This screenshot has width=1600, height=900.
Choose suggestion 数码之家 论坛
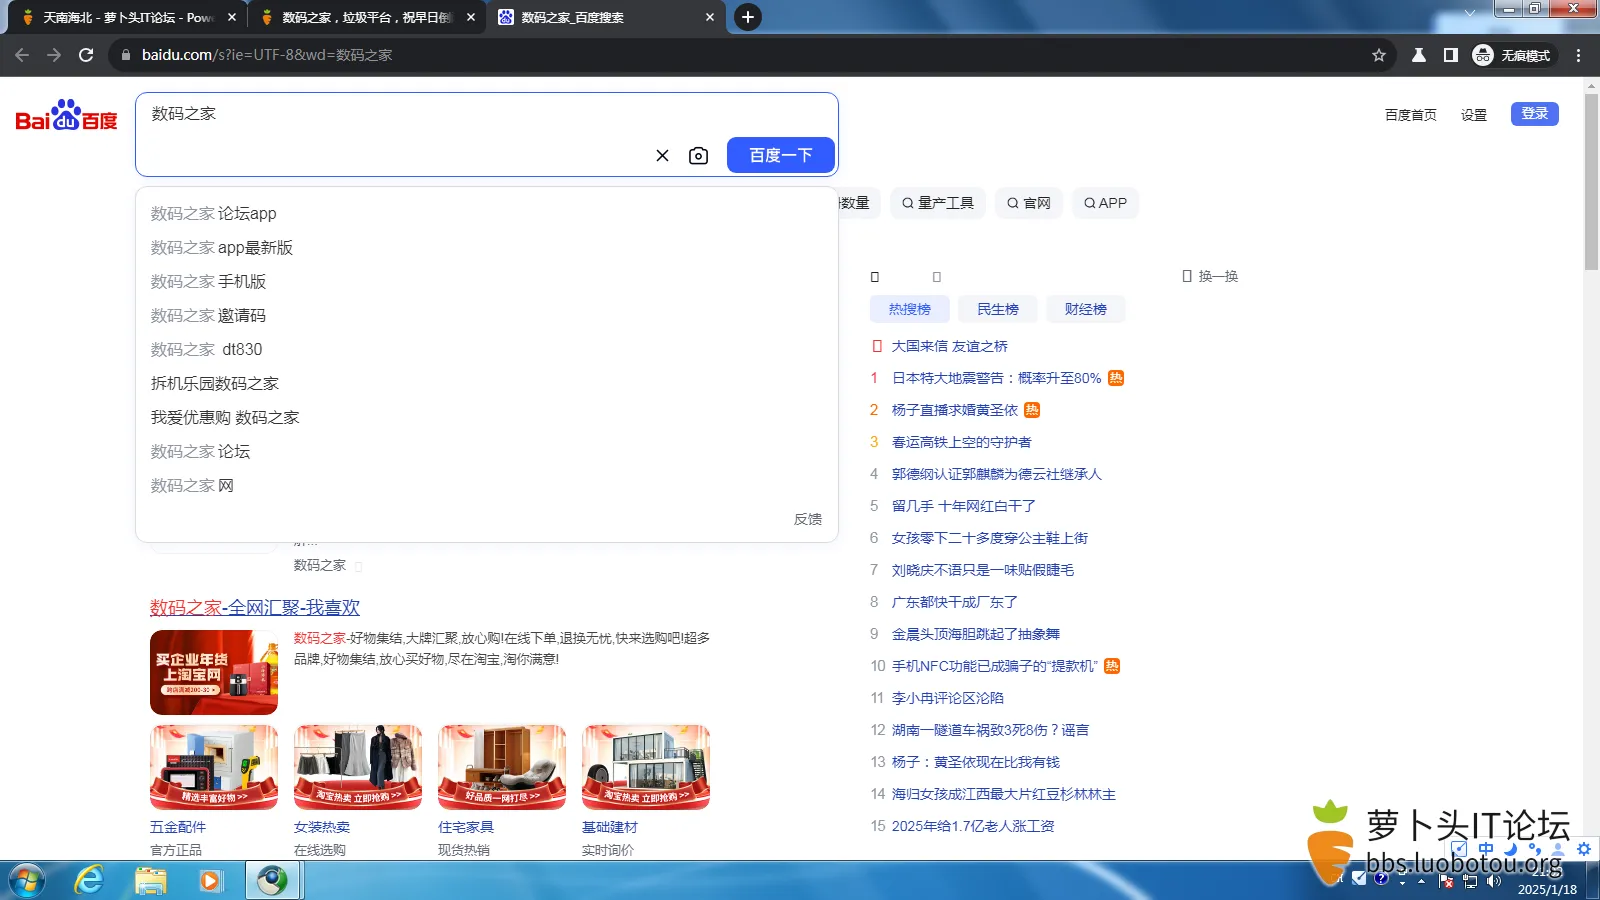[486, 451]
